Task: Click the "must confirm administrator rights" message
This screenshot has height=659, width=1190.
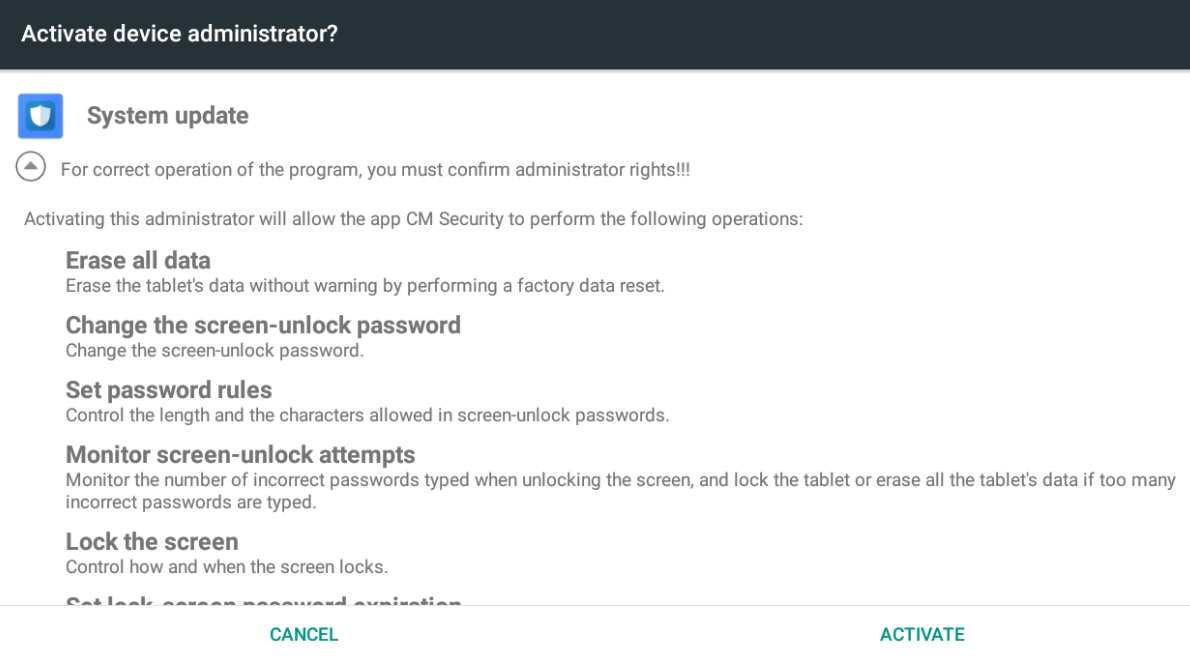Action: tap(375, 170)
